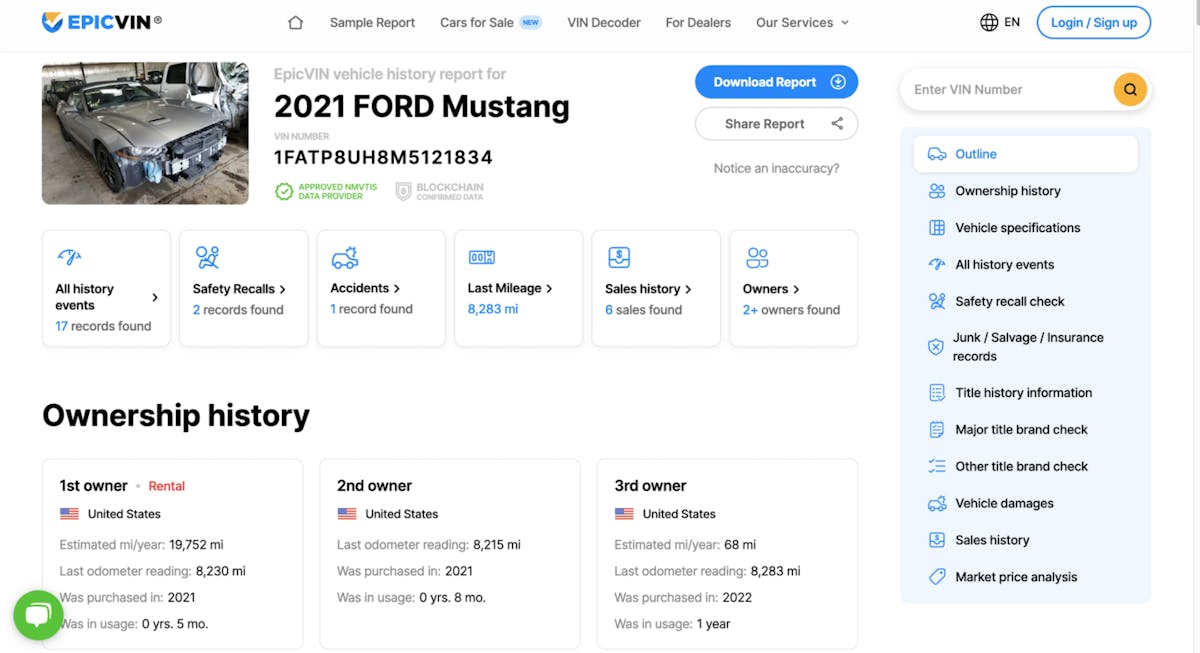Click the globe language icon

click(989, 22)
